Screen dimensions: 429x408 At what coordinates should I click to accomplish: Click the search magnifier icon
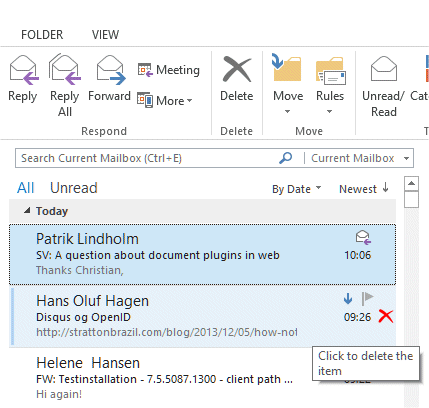286,158
